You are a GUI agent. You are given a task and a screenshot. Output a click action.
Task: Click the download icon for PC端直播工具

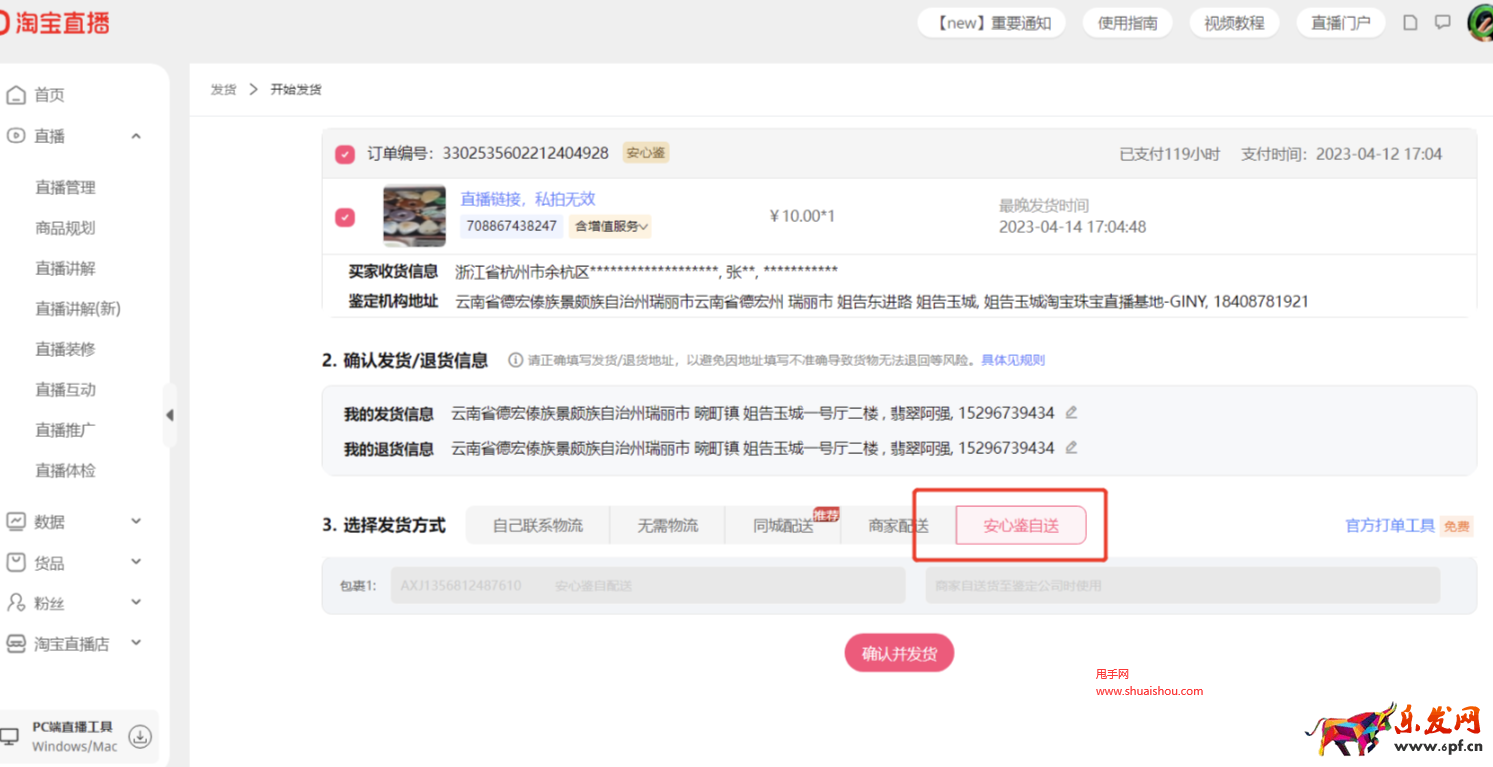coord(141,737)
